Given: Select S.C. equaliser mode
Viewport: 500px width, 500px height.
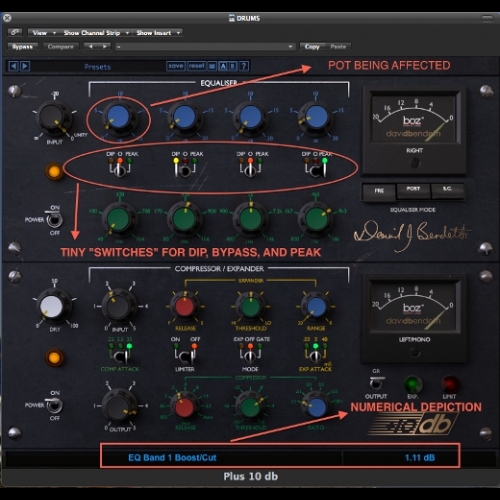Looking at the screenshot, I should click(447, 190).
